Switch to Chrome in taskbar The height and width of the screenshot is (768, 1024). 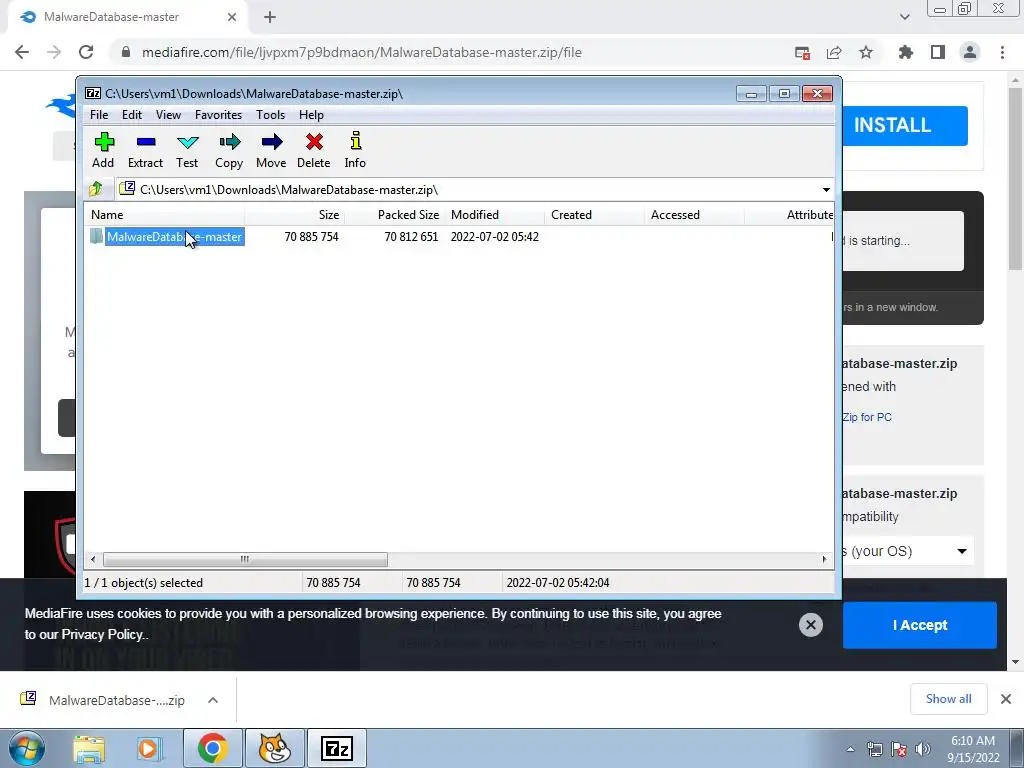tap(212, 748)
